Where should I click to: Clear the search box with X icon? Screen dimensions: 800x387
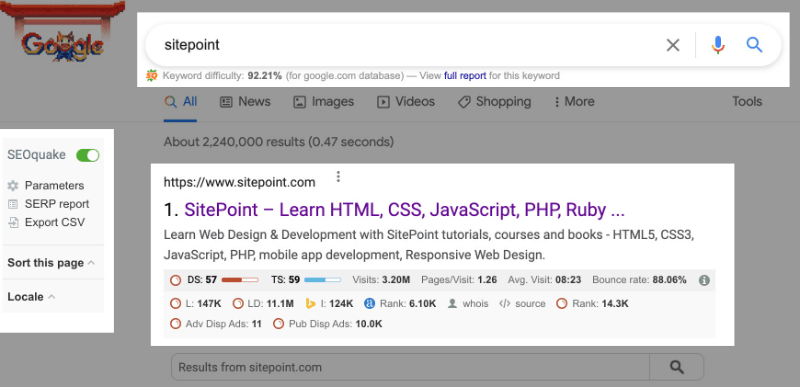tap(673, 45)
